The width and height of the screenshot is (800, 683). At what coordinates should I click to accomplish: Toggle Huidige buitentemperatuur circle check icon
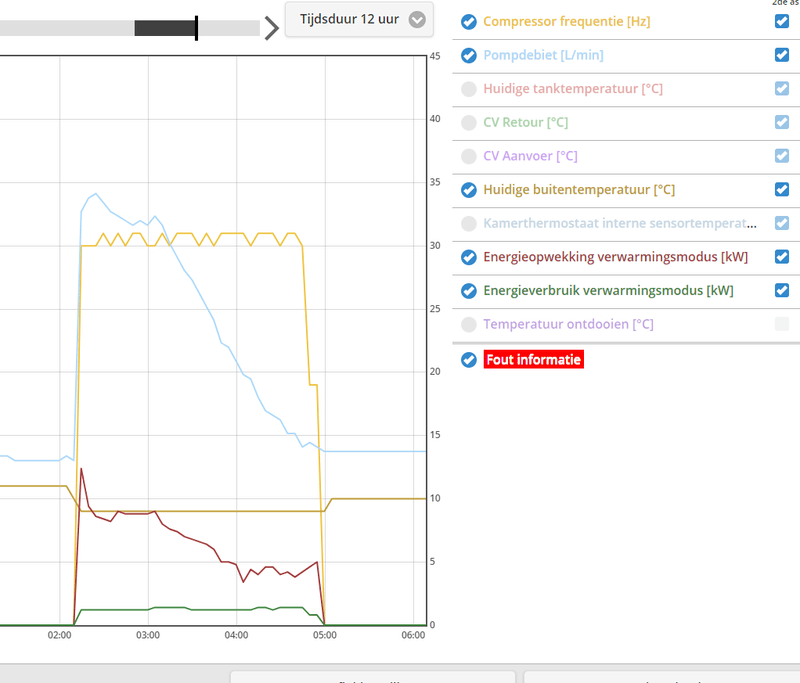tap(468, 190)
